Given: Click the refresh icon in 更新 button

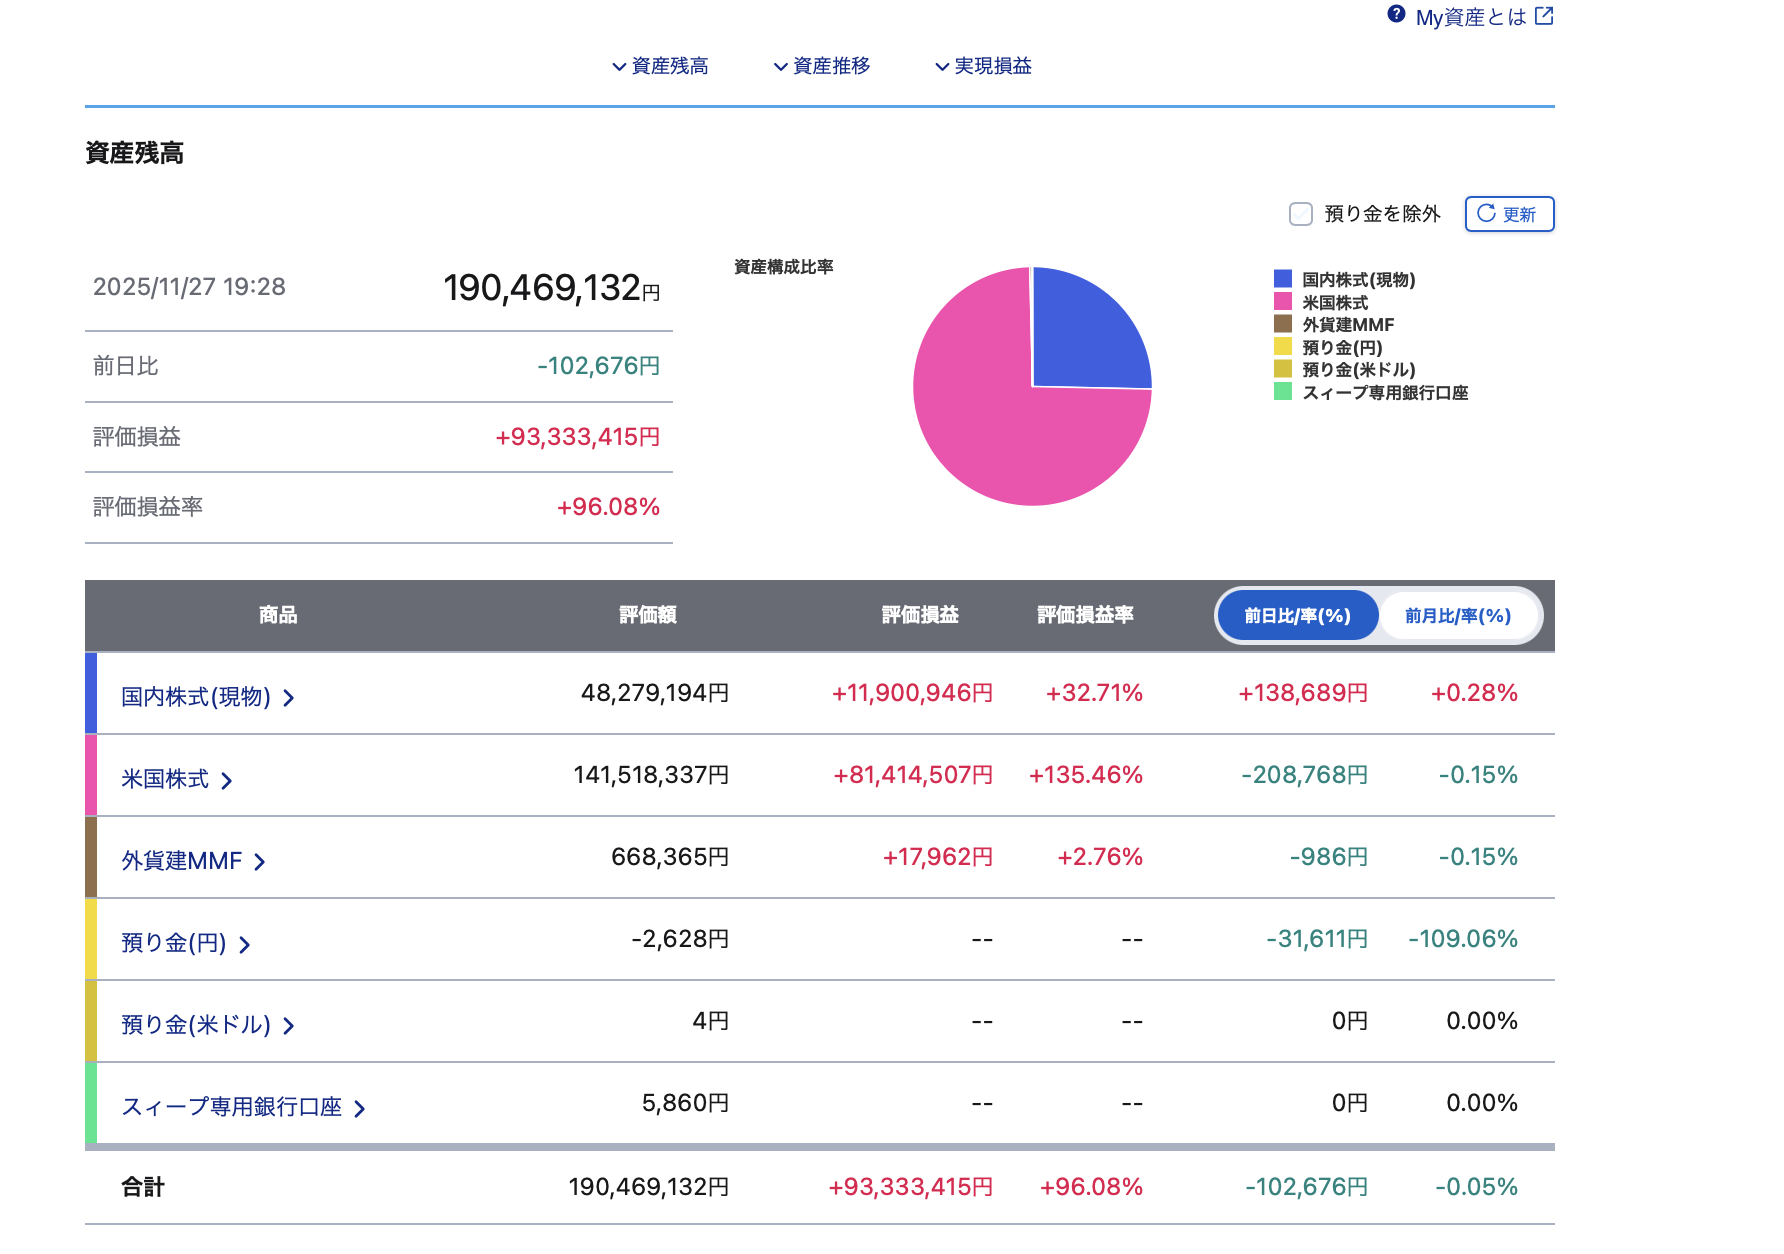Looking at the screenshot, I should (1486, 213).
